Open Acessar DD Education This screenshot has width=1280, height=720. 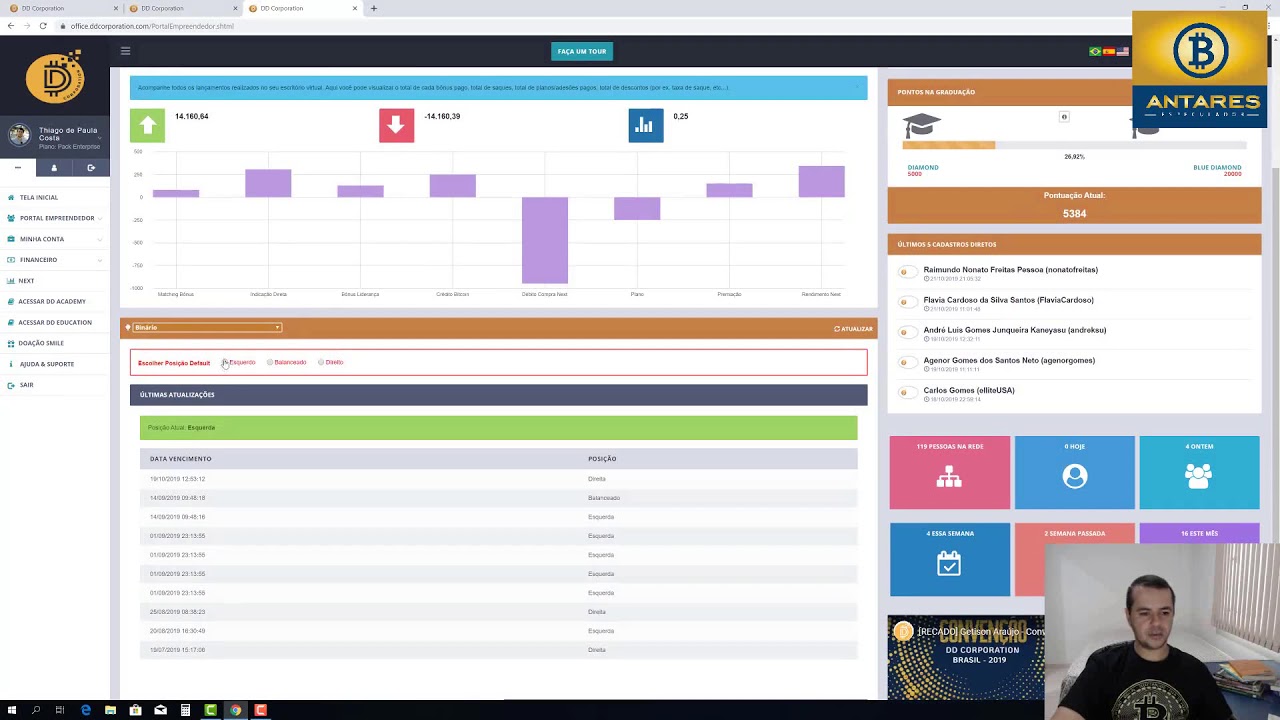tap(55, 322)
